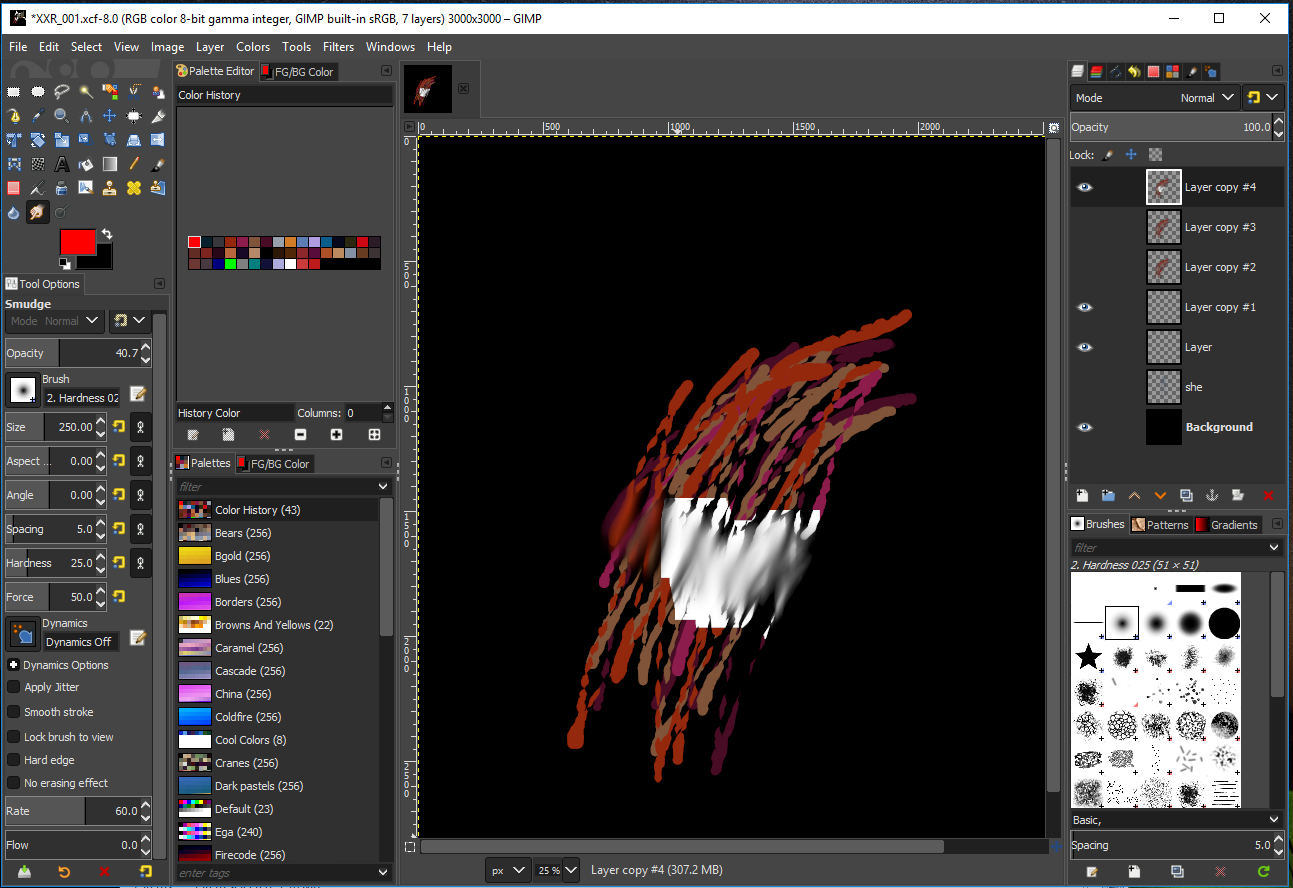Select the Pencil tool
This screenshot has width=1293, height=888.
point(134,164)
